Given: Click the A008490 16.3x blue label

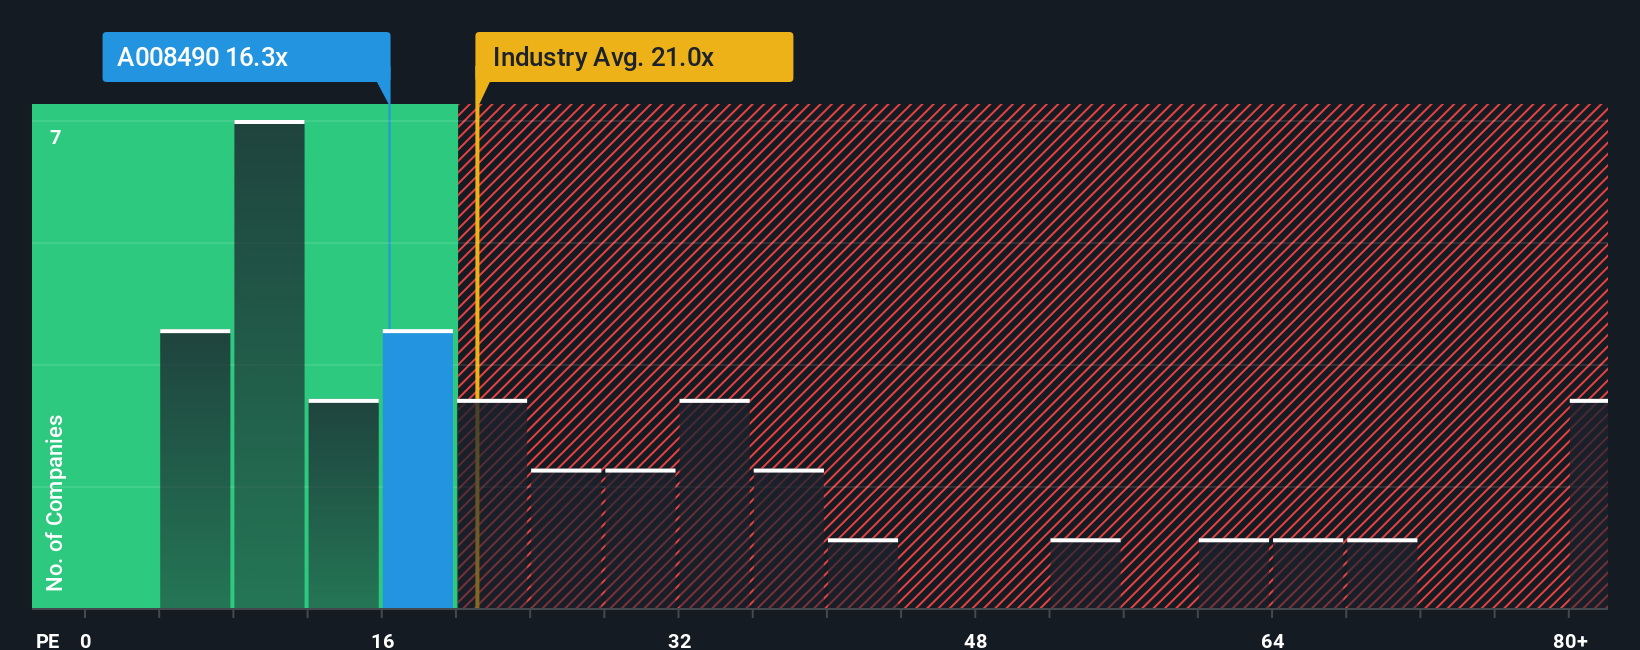Looking at the screenshot, I should tap(246, 57).
